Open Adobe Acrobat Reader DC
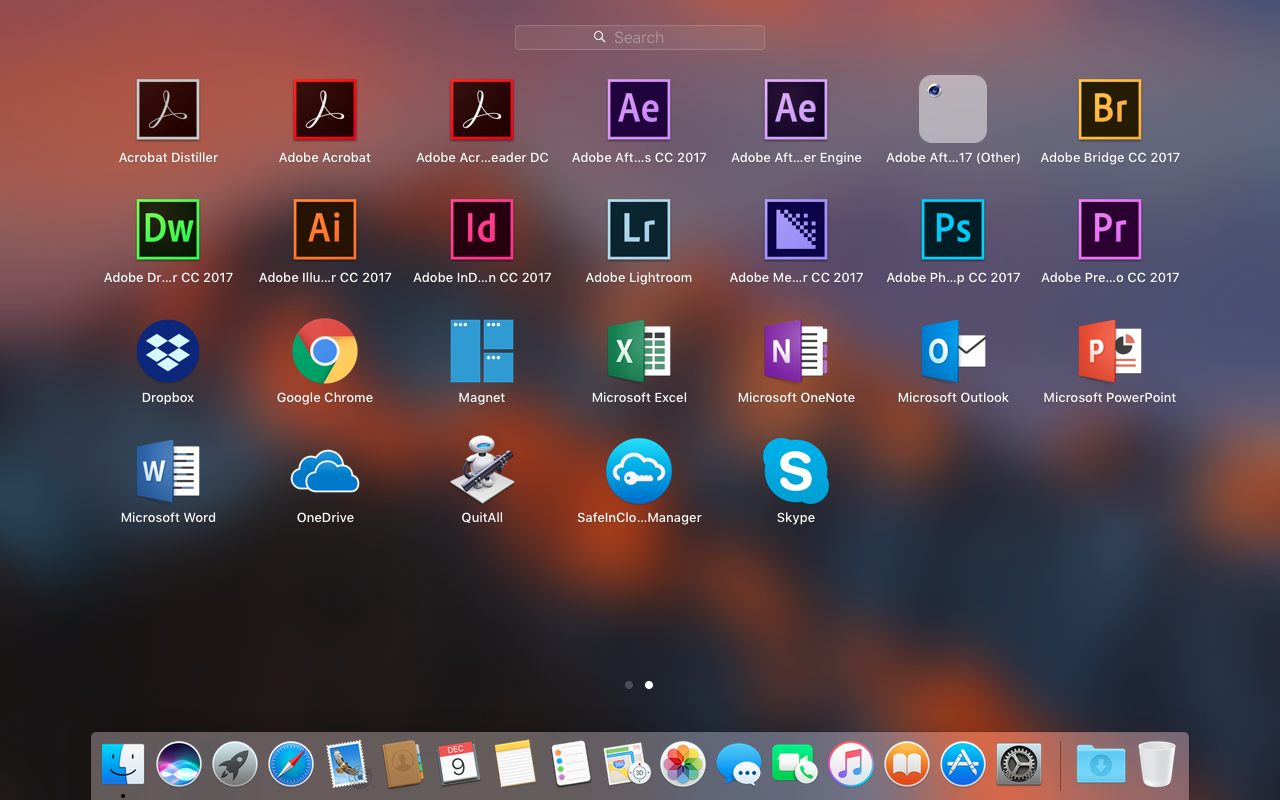Screen dimensions: 1280x800 point(482,109)
